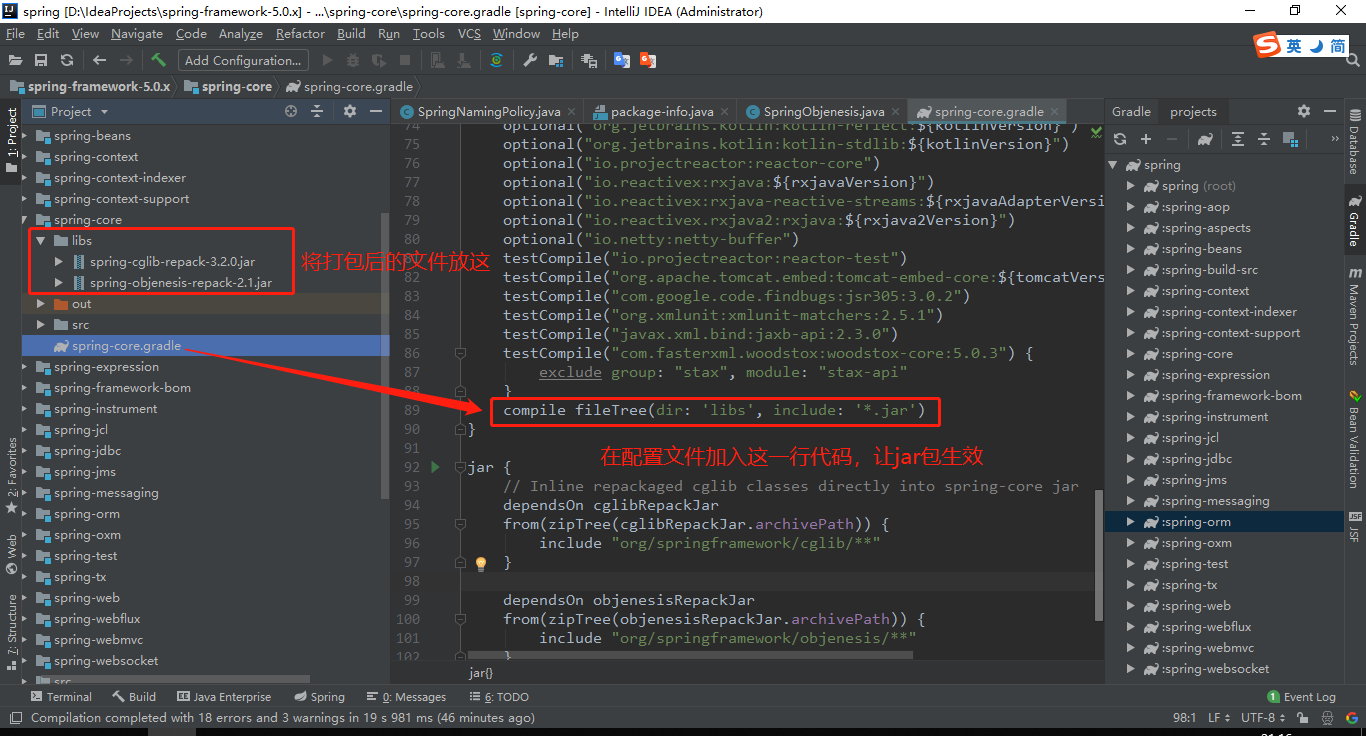The width and height of the screenshot is (1366, 736).
Task: Expand :spring-core node in Gradle panel
Action: coord(1131,354)
